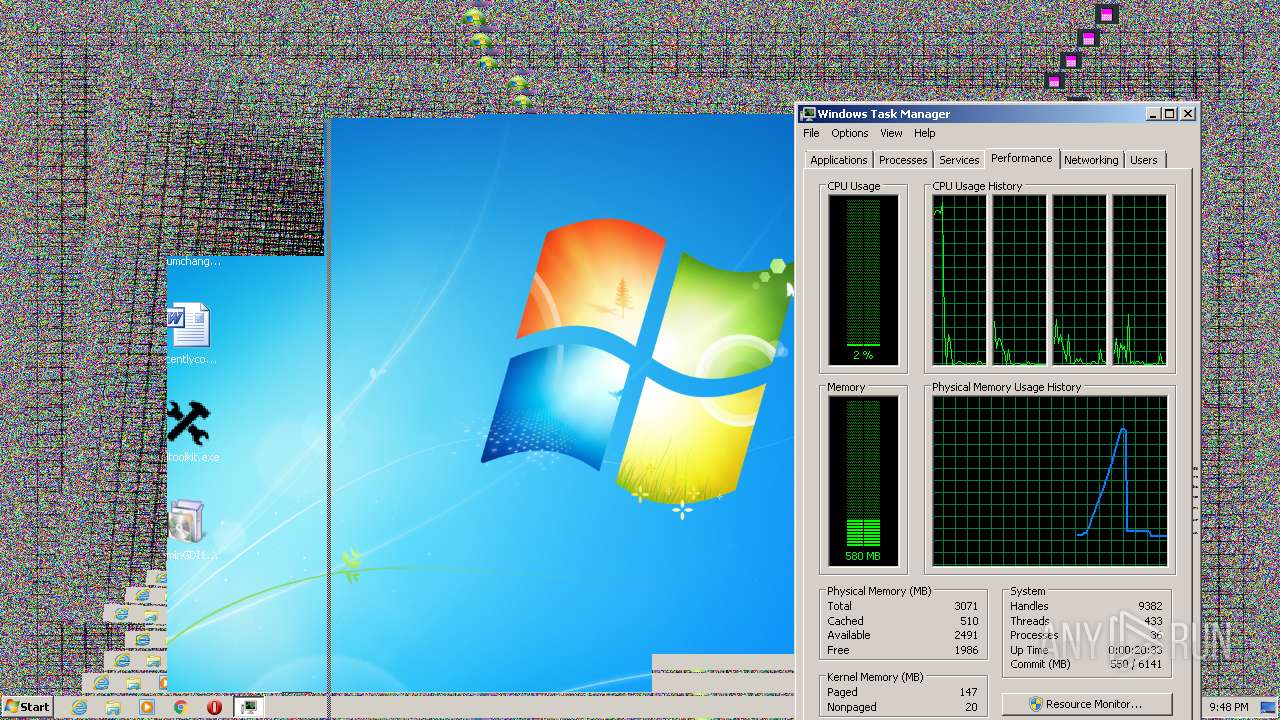The height and width of the screenshot is (720, 1280).
Task: Select the toolkit.exe desktop icon
Action: click(190, 432)
